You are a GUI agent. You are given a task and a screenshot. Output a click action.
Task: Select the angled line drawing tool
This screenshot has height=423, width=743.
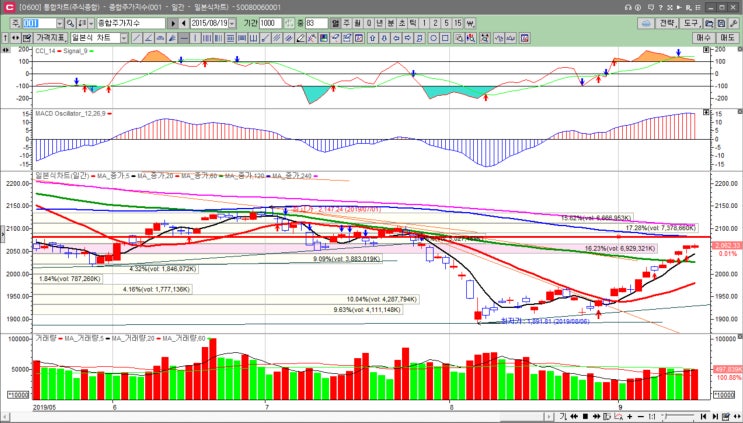pyautogui.click(x=149, y=38)
